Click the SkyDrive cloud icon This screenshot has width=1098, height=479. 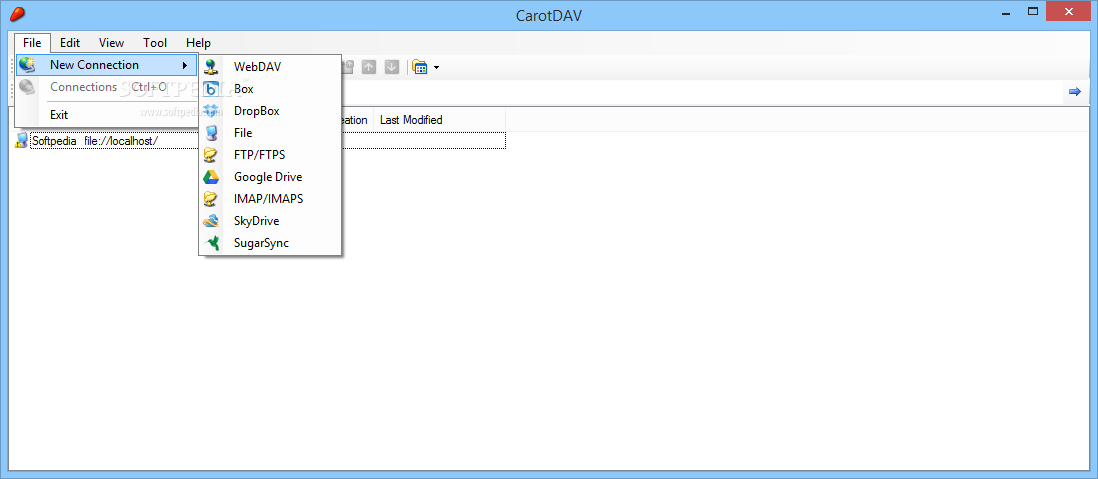coord(211,221)
